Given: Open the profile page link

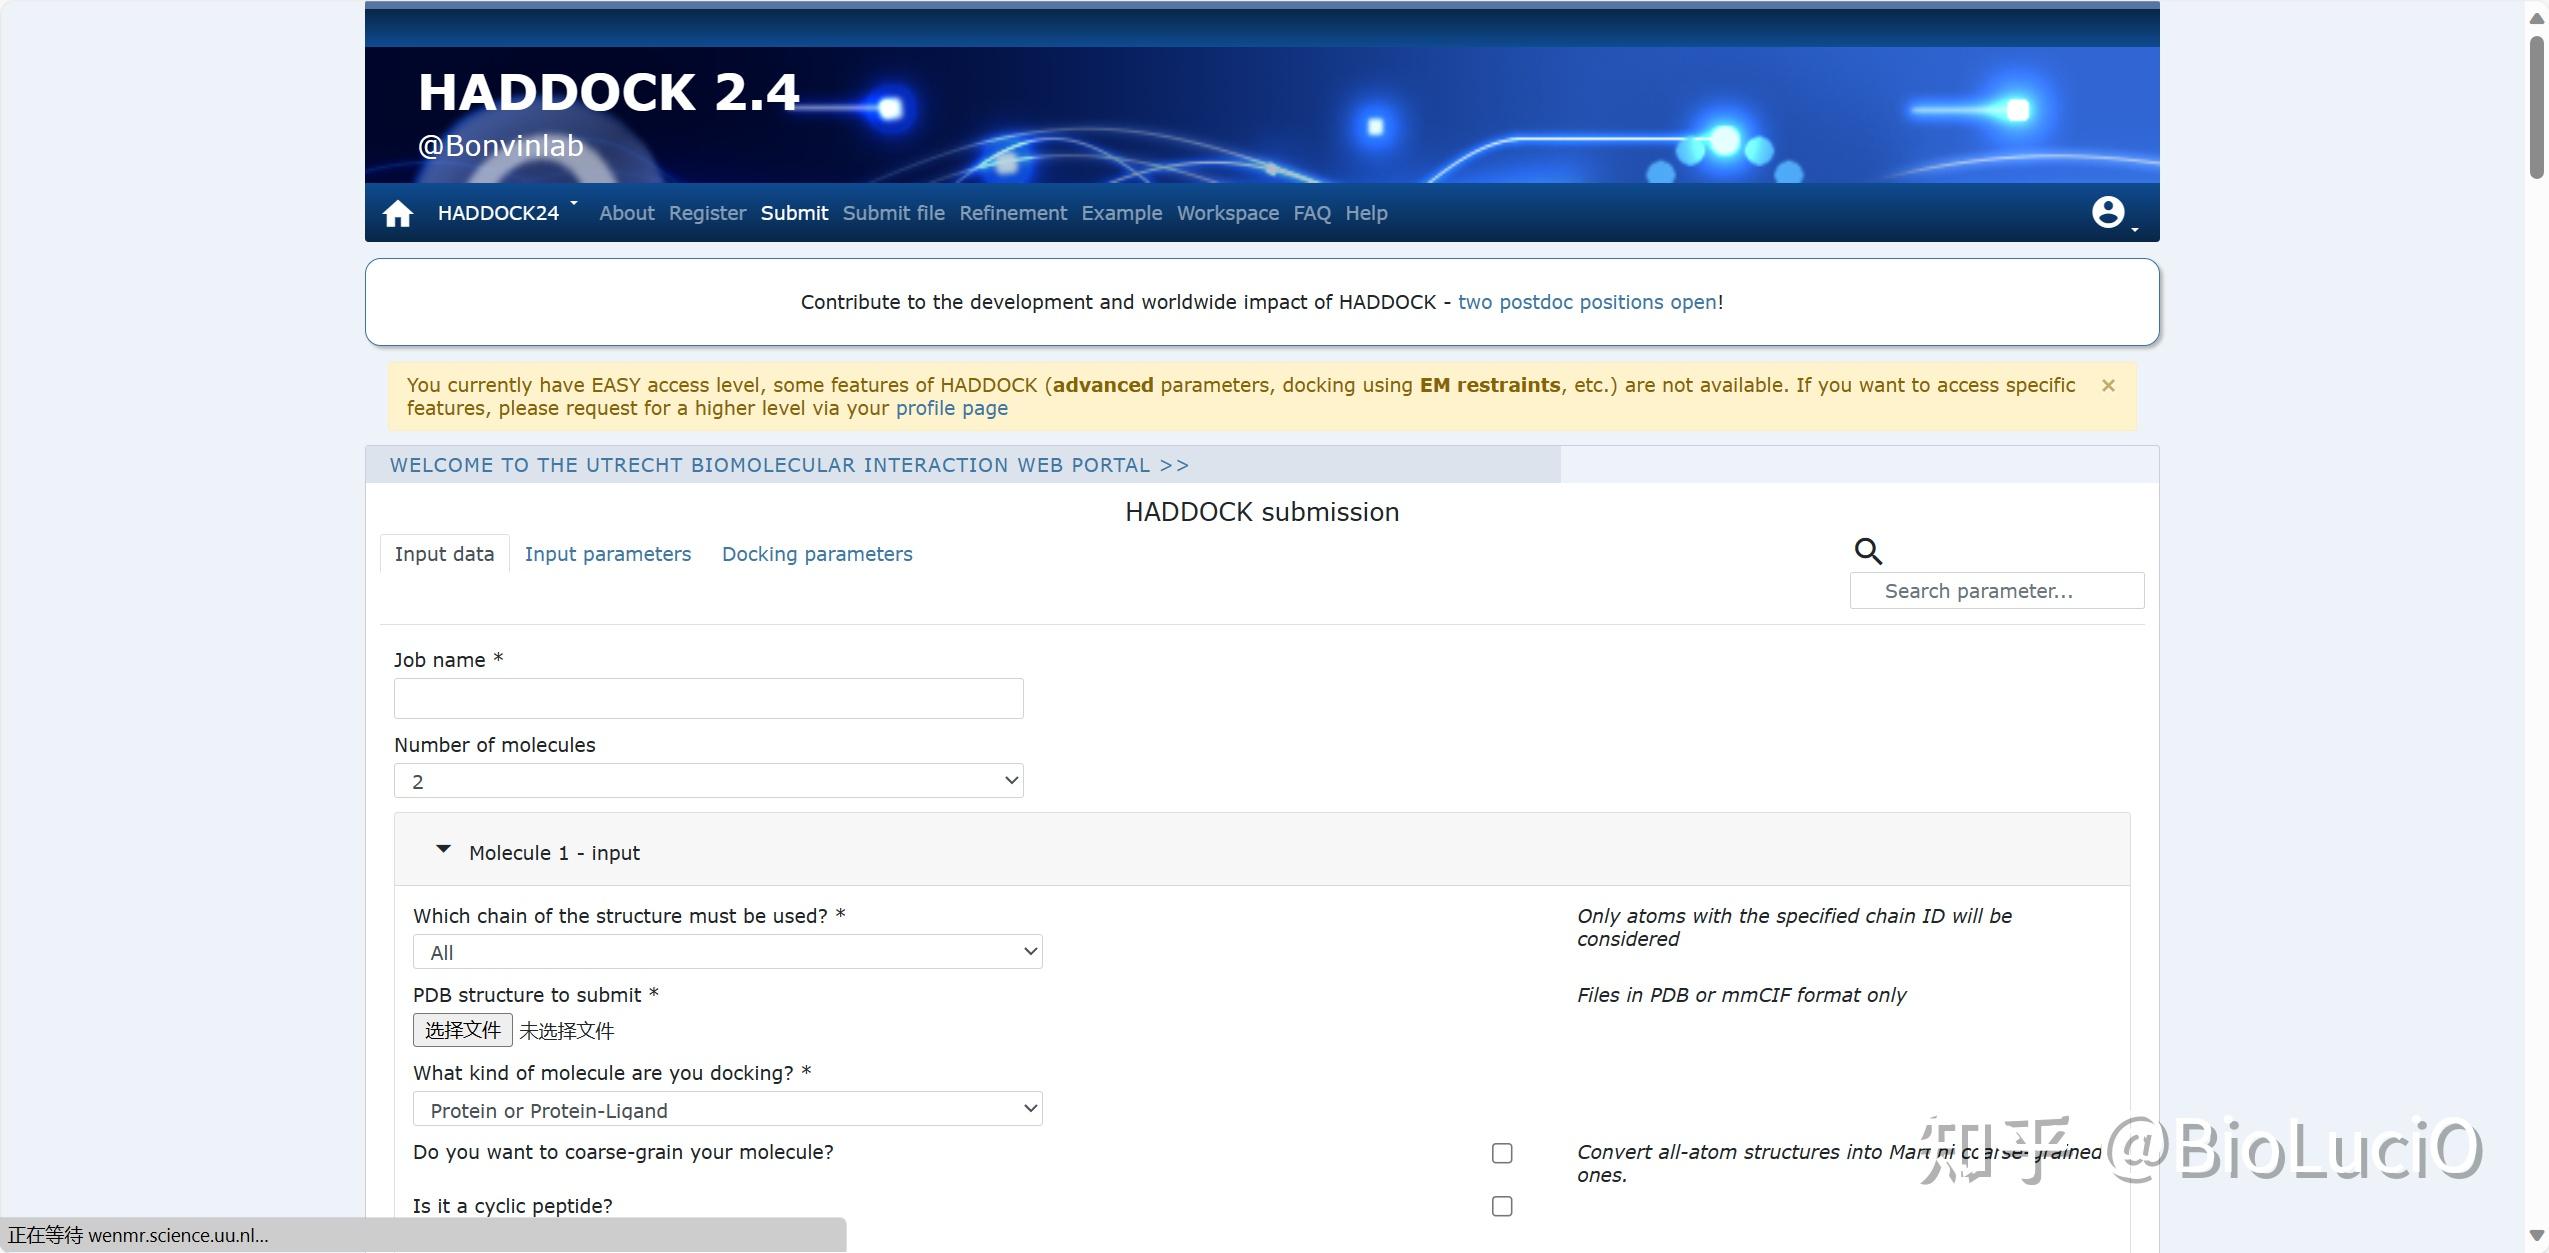Looking at the screenshot, I should 951,408.
